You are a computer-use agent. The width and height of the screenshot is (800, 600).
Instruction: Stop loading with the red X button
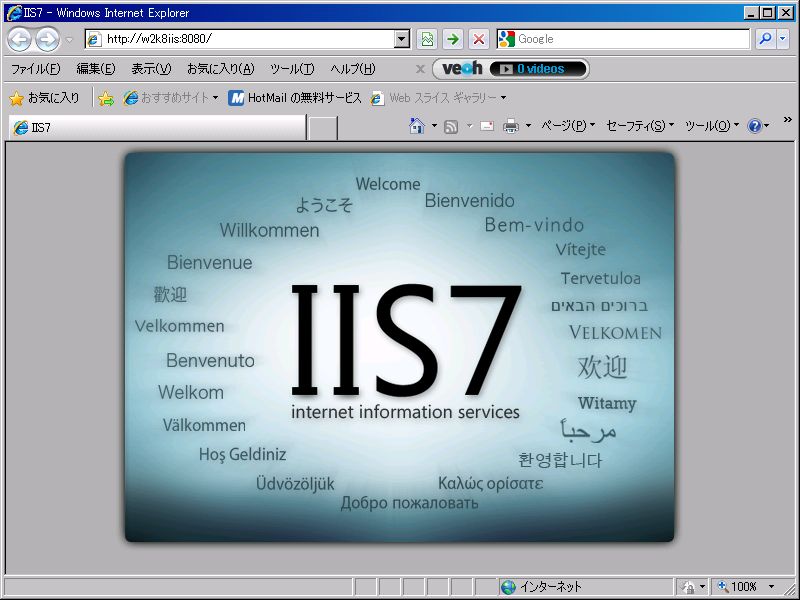[479, 39]
